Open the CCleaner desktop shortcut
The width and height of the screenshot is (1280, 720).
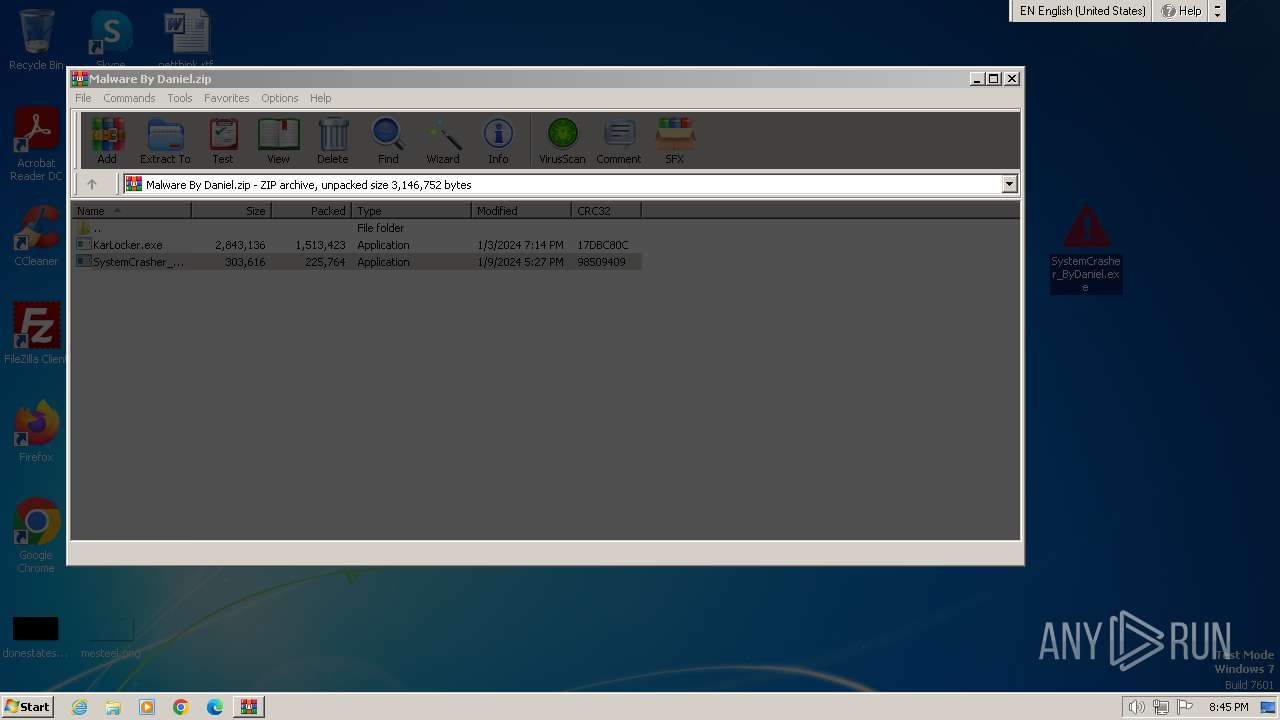pos(36,236)
